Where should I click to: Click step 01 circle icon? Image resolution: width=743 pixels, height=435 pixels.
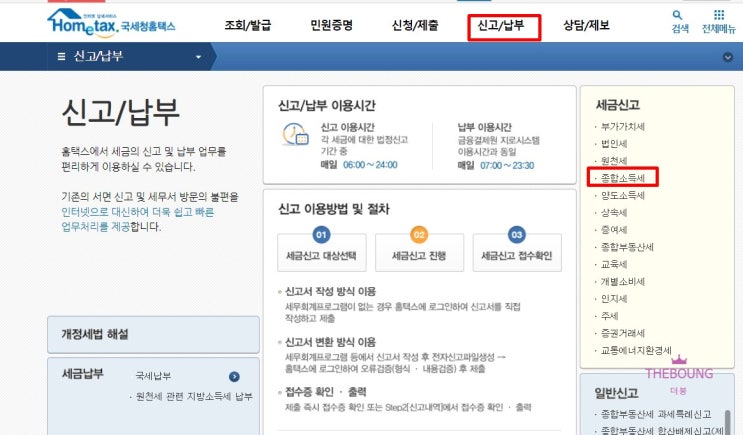[x=321, y=235]
